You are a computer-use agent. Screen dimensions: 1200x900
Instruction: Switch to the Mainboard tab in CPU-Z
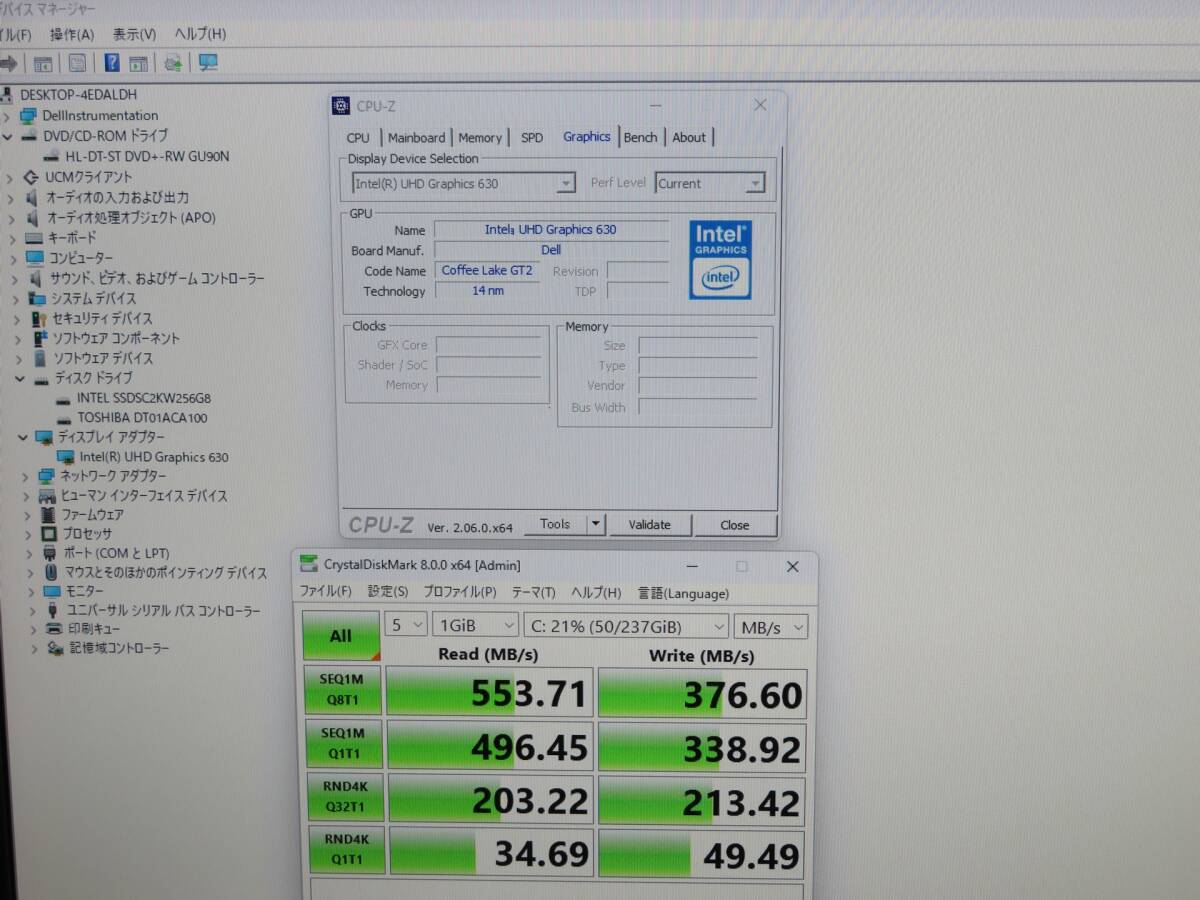click(416, 138)
